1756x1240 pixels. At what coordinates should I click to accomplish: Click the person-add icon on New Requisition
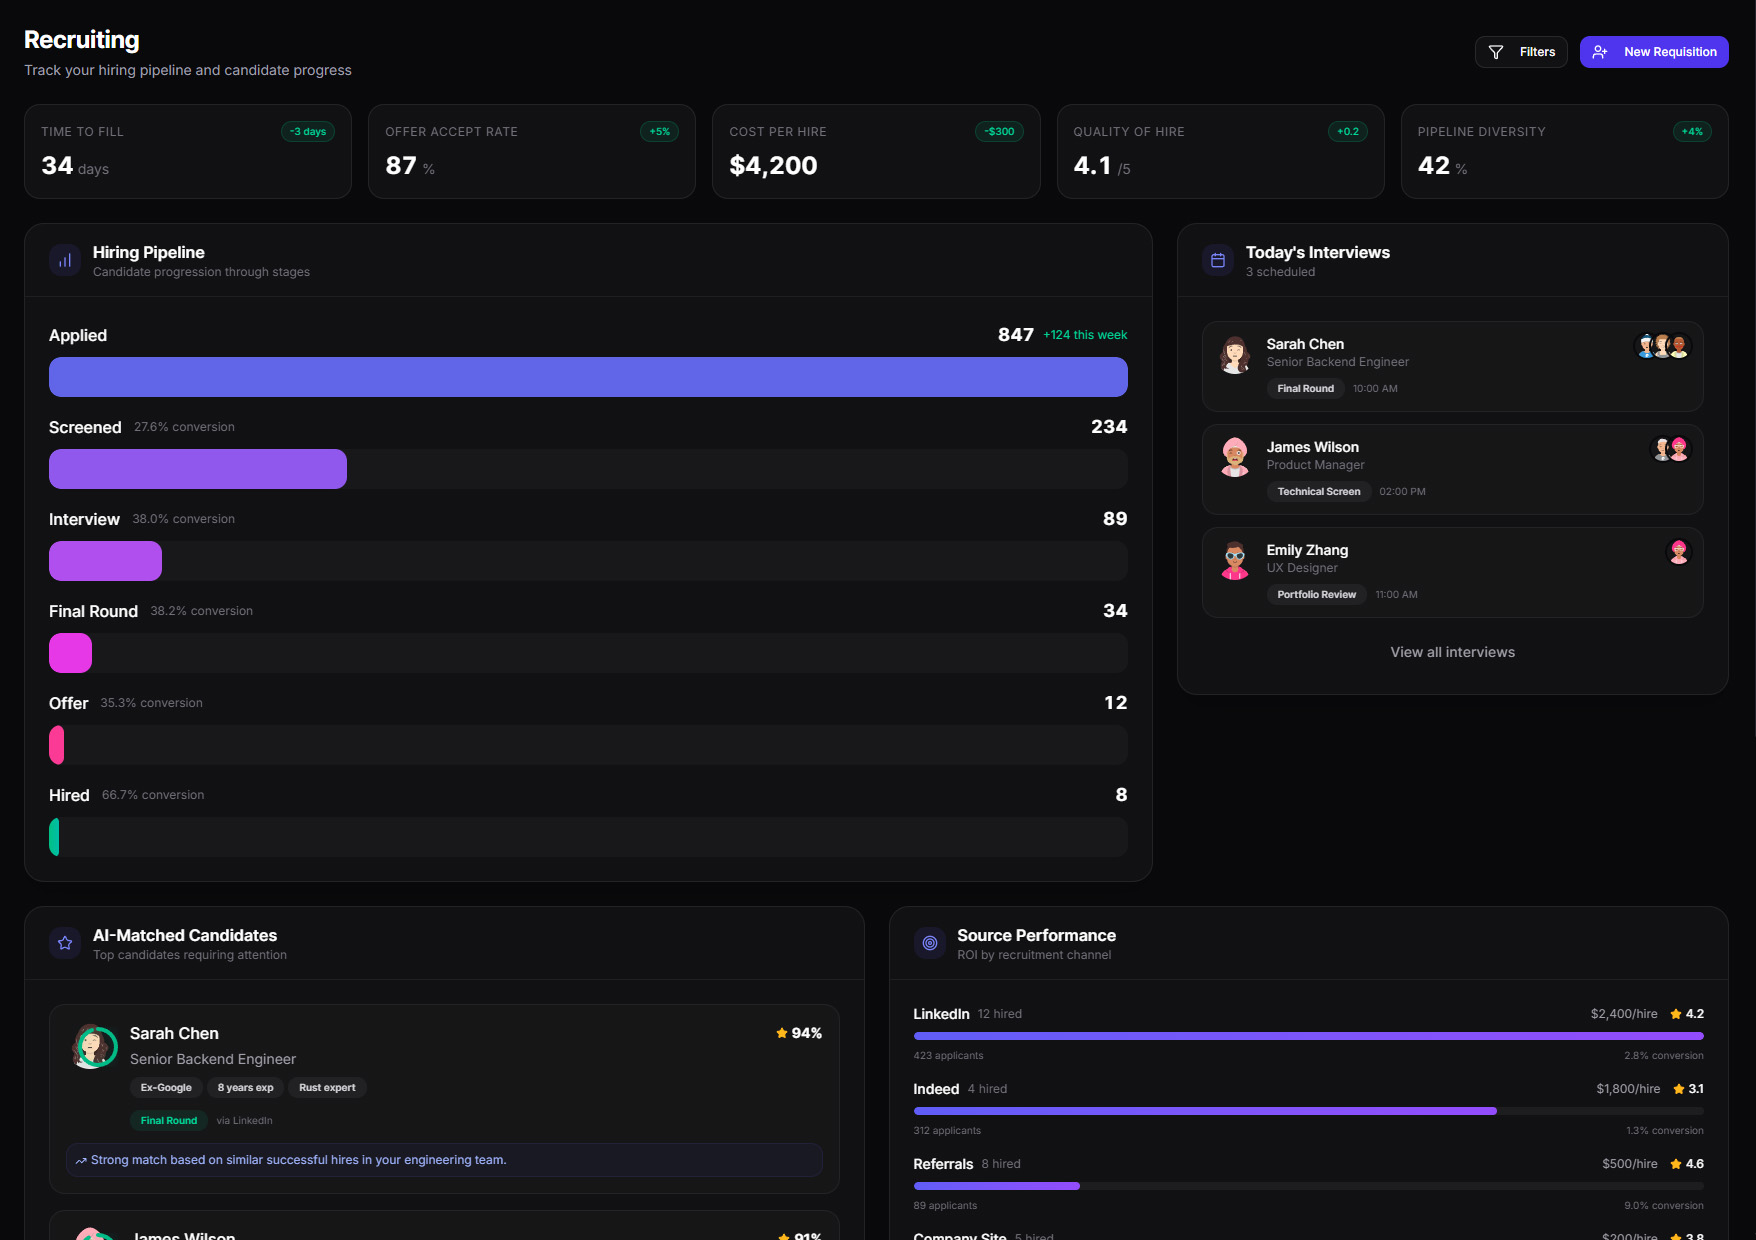point(1600,52)
